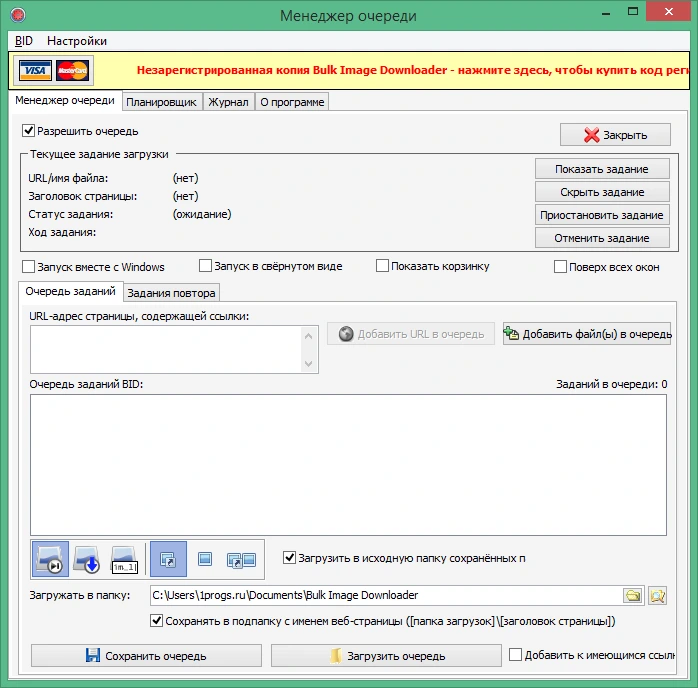The image size is (698, 688).
Task: Click 'Заголовок страницы:' label
Action: tap(83, 196)
